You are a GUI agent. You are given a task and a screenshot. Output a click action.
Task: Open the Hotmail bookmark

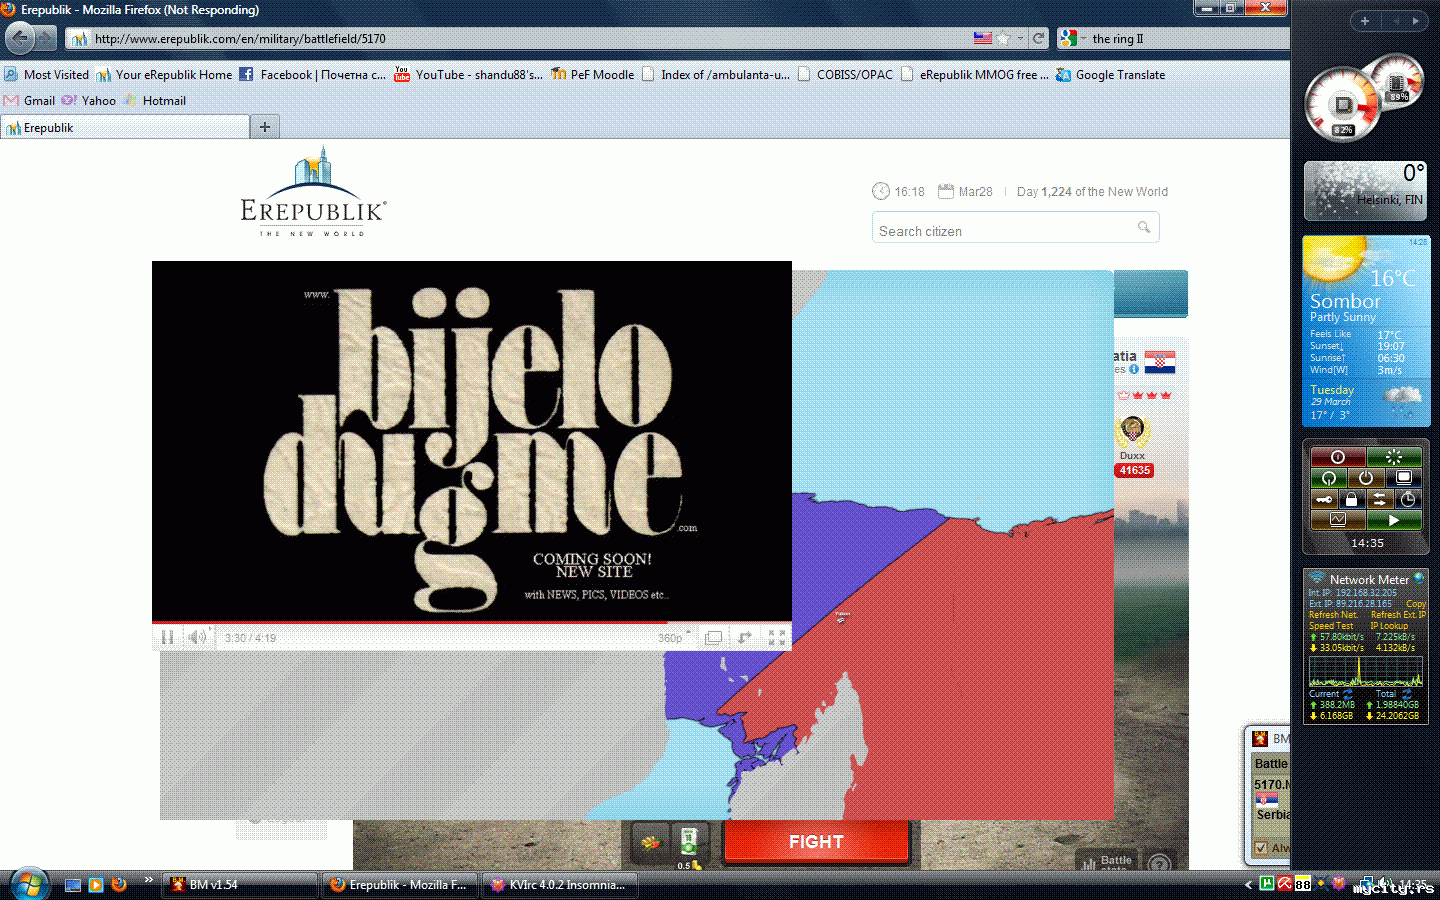[x=155, y=100]
